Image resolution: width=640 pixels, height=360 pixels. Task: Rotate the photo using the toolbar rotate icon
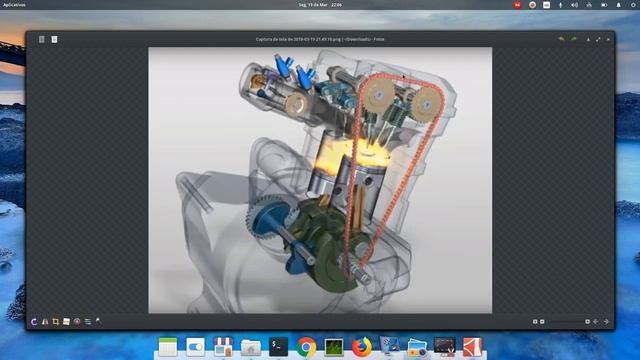pos(34,322)
